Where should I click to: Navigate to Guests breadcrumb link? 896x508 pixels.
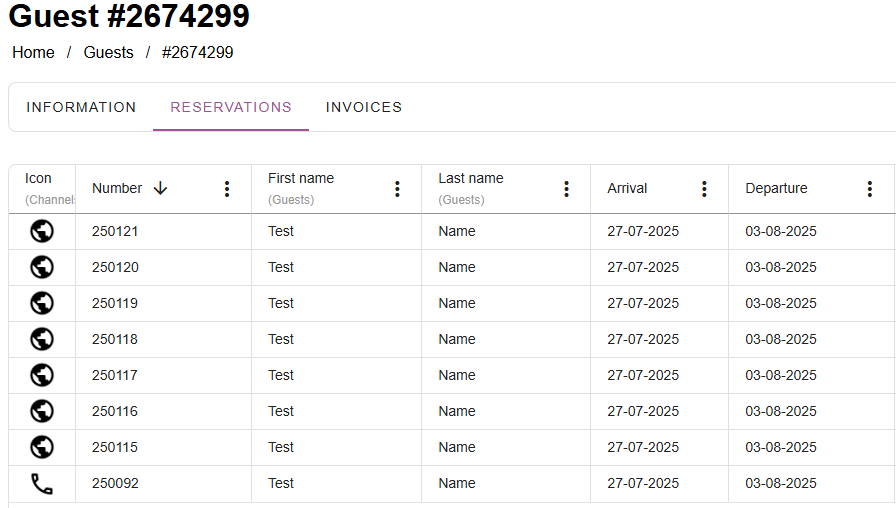108,52
